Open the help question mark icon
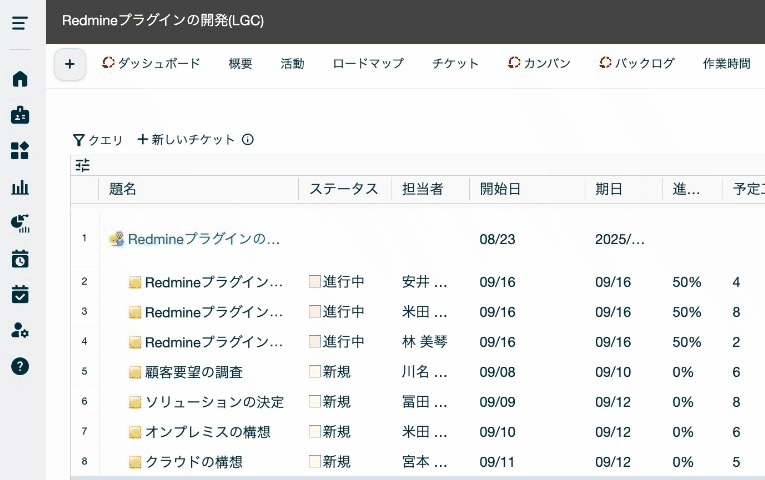The image size is (765, 480). tap(20, 366)
